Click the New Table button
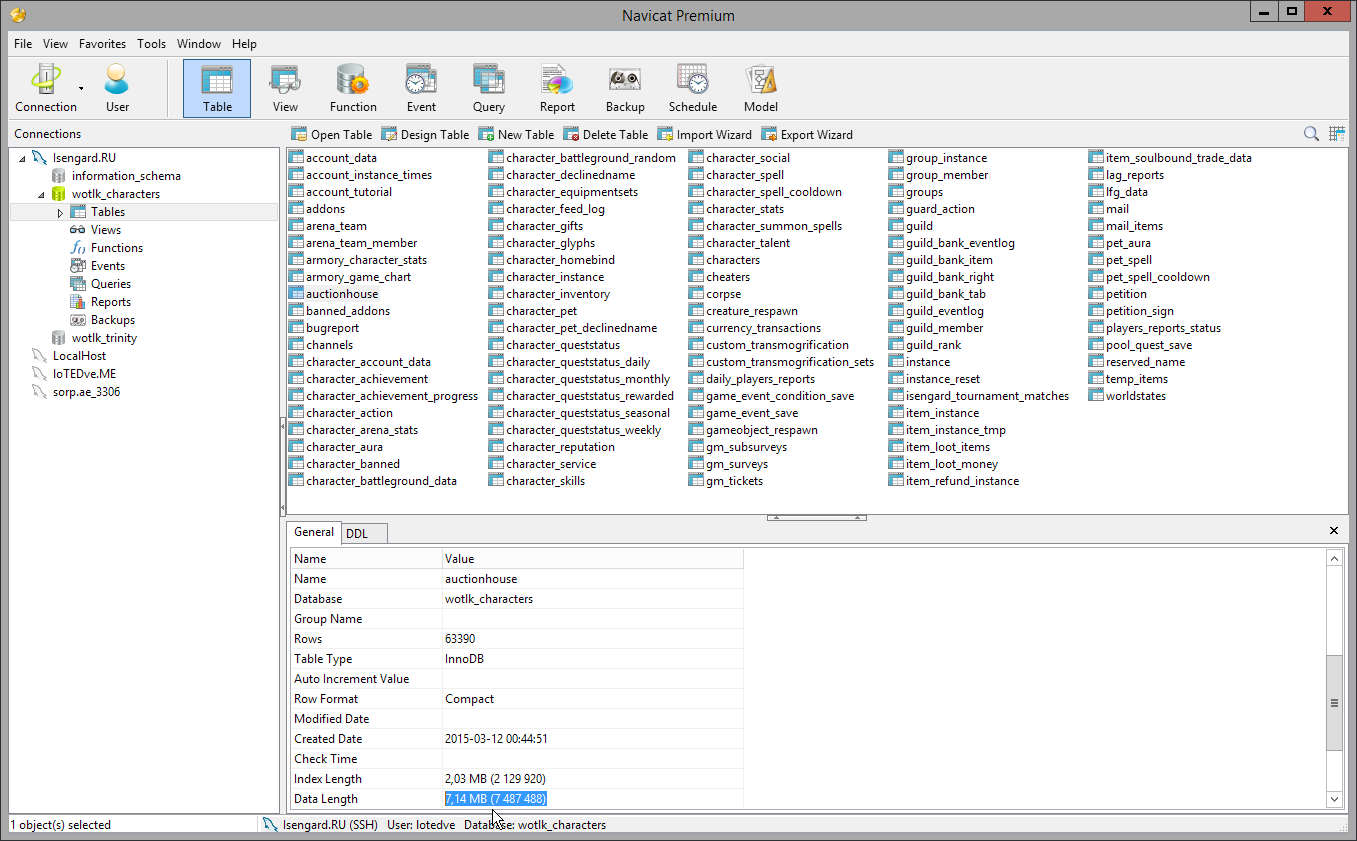This screenshot has height=841, width=1357. [516, 134]
